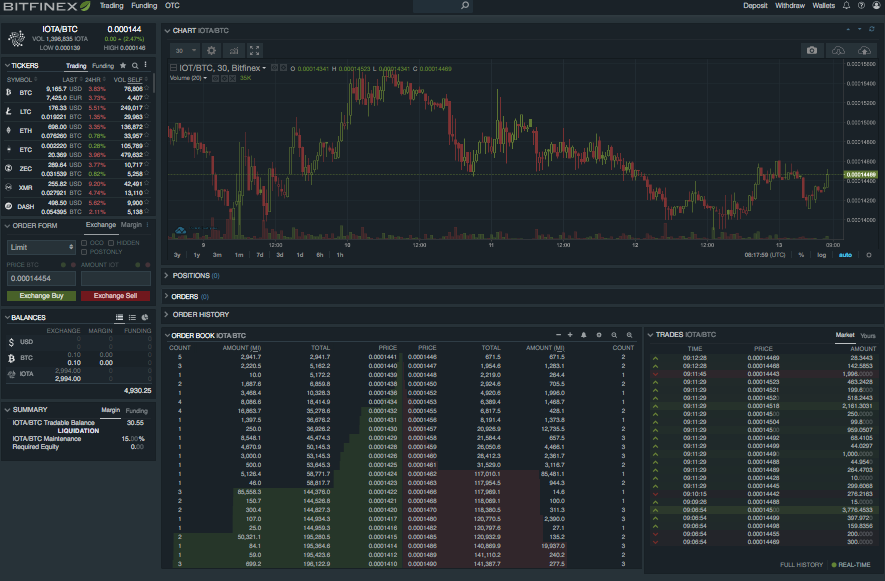Favorite the BTC USD ticker star
This screenshot has height=581, width=885.
point(147,89)
